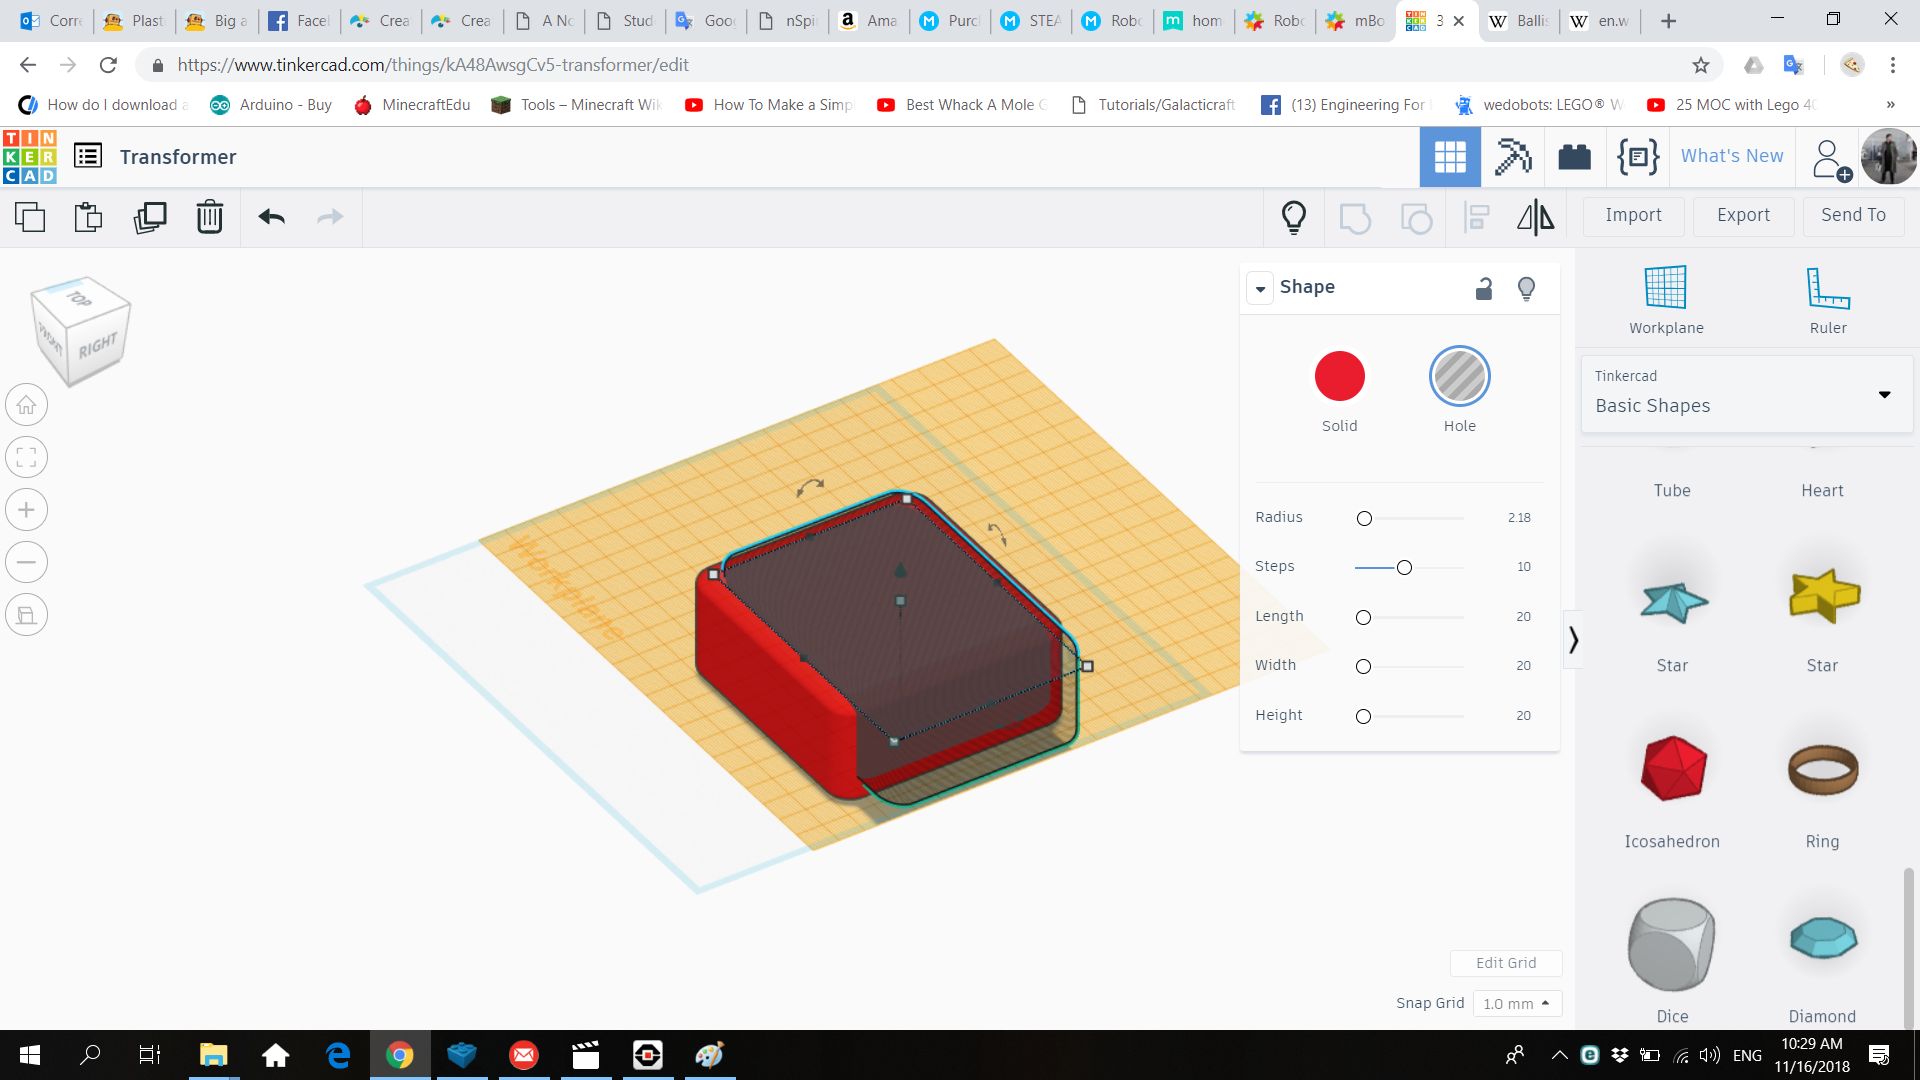Select the Icosahedron shape thumbnail
This screenshot has height=1080, width=1920.
[x=1672, y=769]
